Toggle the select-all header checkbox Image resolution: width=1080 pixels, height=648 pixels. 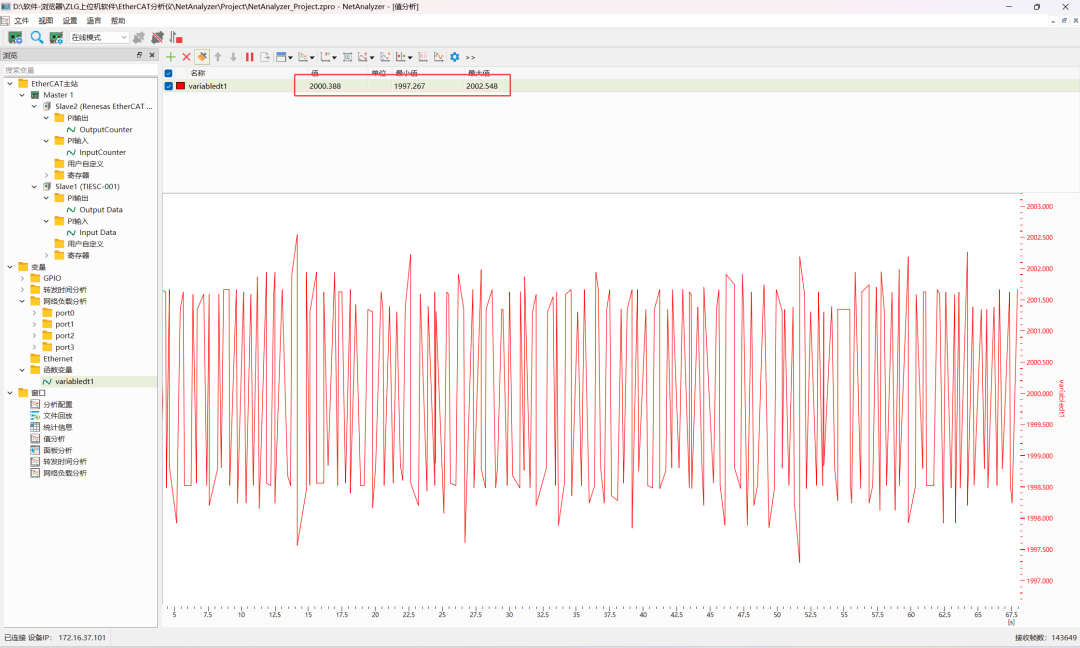[168, 73]
